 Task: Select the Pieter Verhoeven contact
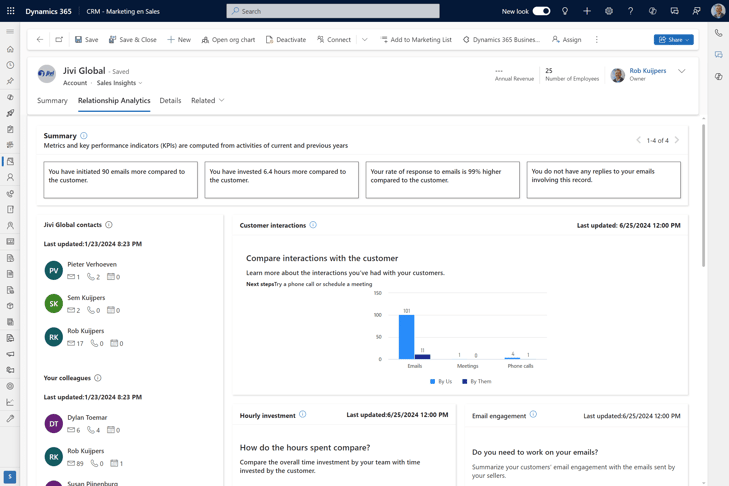tap(92, 264)
